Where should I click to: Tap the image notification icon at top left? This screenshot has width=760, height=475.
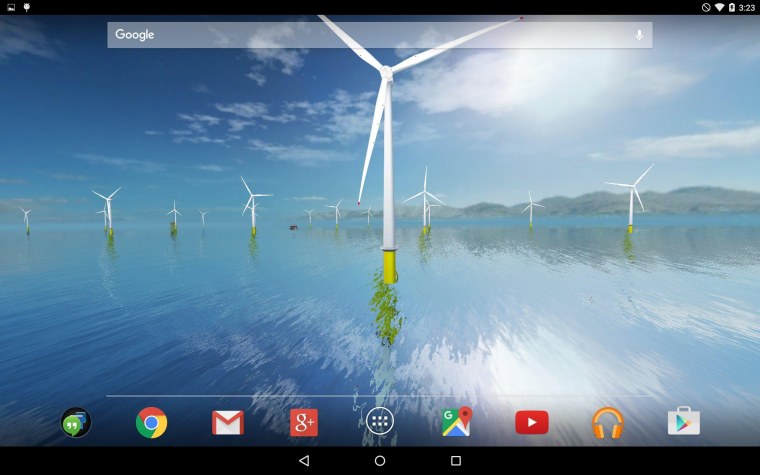[x=10, y=7]
